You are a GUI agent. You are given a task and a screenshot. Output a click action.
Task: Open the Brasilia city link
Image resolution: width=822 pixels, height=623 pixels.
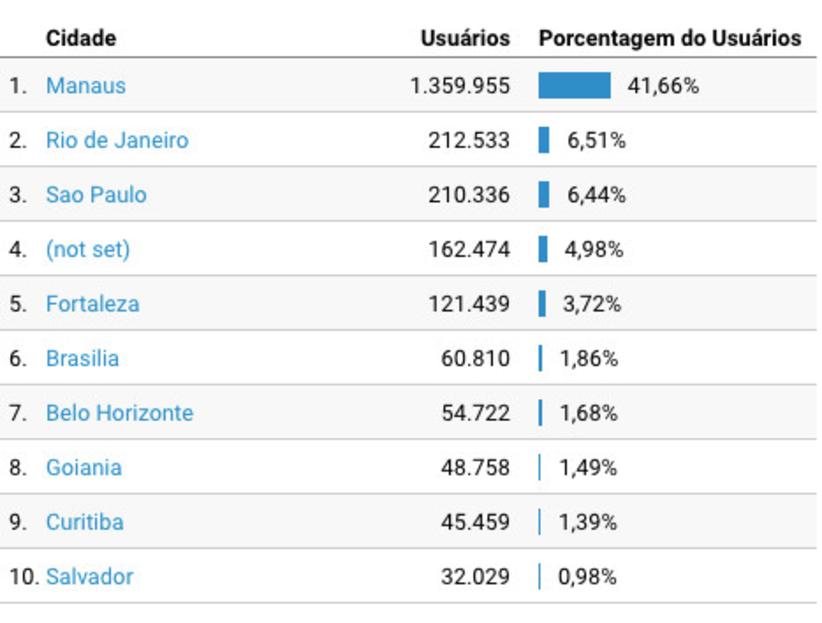(x=82, y=358)
